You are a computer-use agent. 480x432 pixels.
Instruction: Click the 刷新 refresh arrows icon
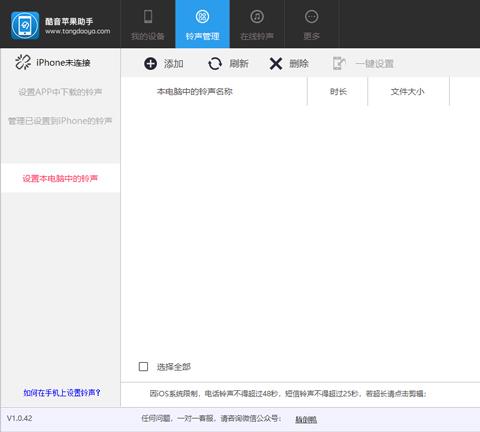tap(215, 64)
